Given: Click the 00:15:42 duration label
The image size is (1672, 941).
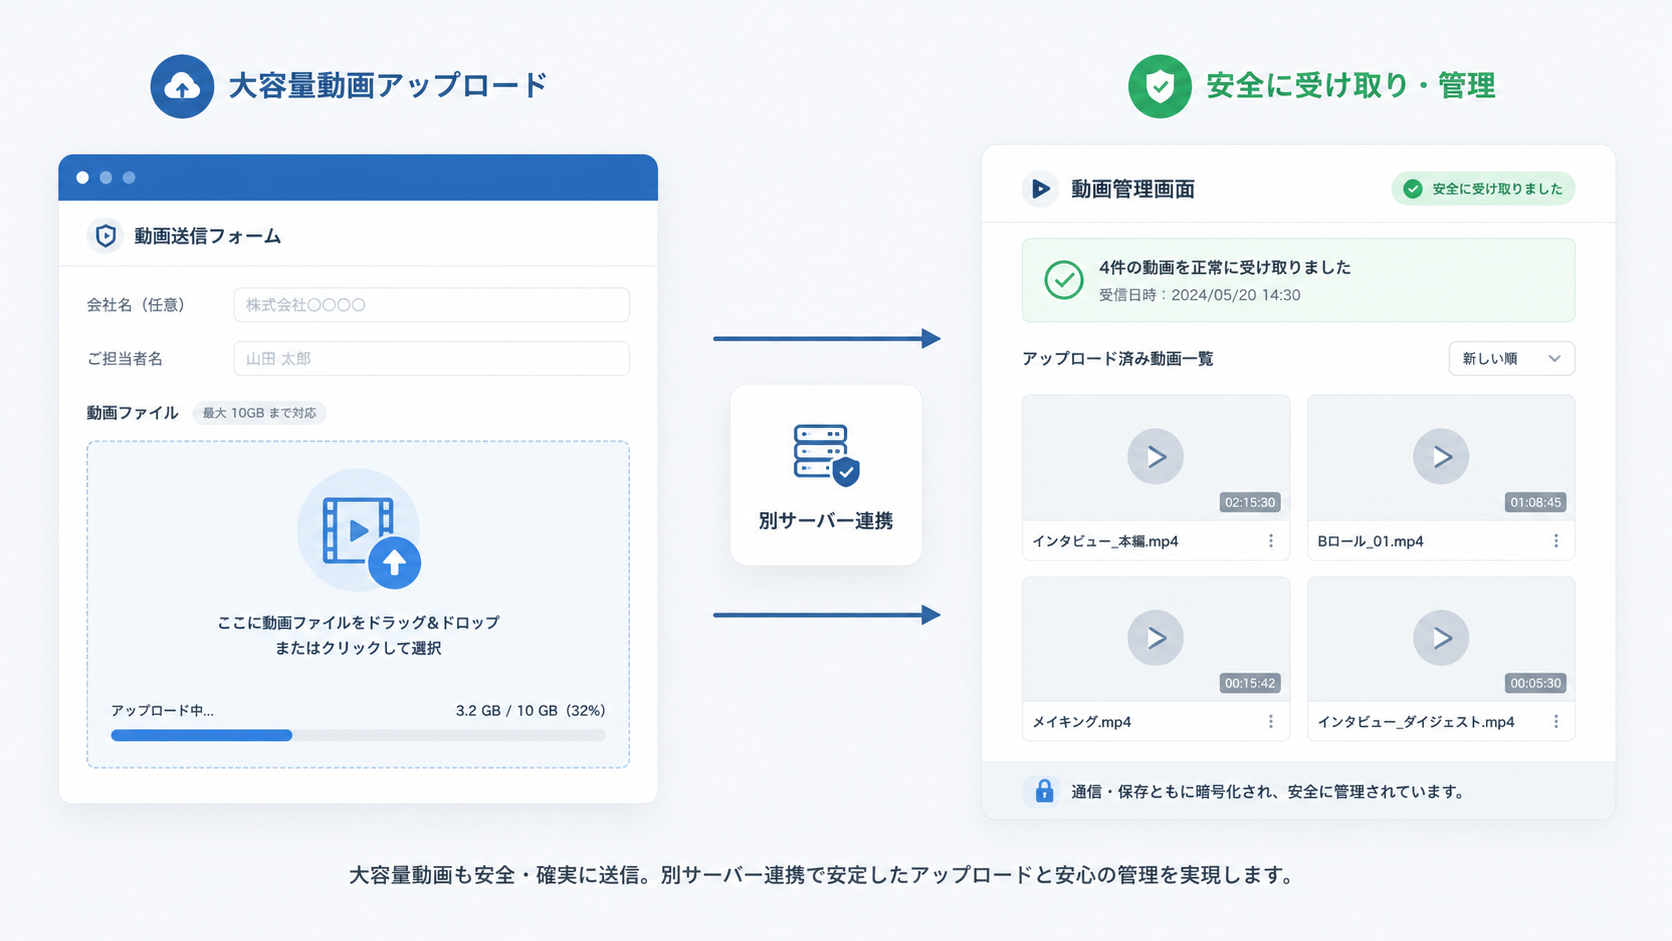Looking at the screenshot, I should pos(1249,683).
